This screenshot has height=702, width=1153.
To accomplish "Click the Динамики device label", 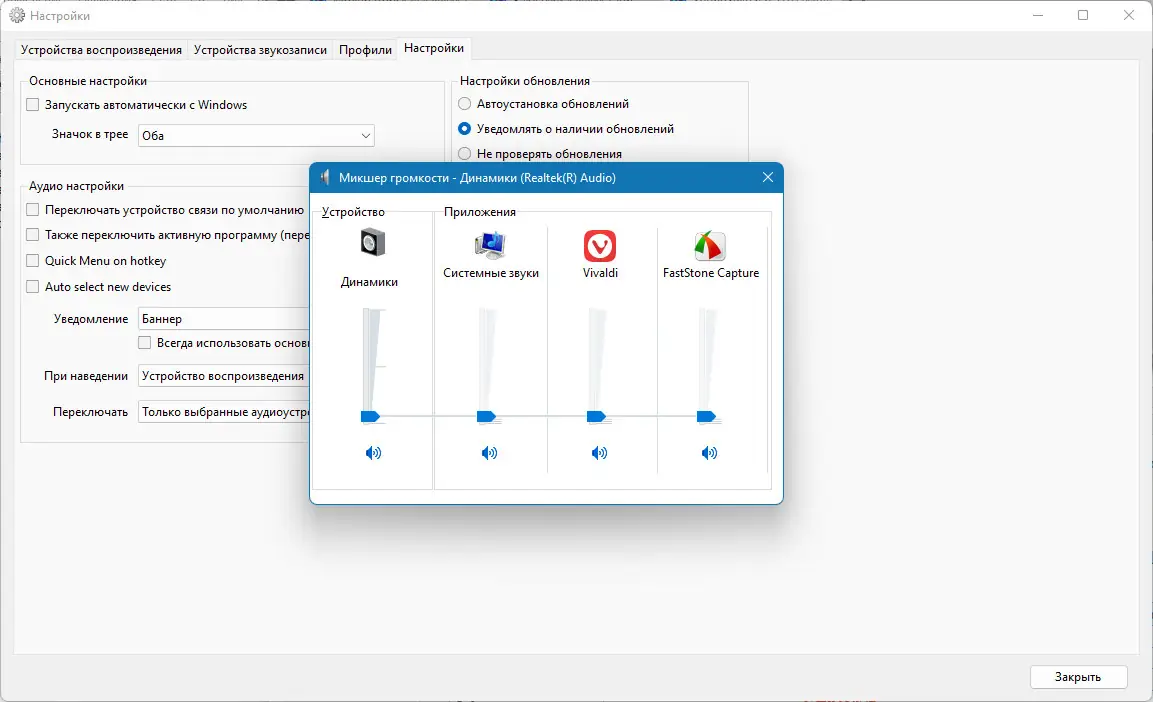I will pyautogui.click(x=369, y=282).
